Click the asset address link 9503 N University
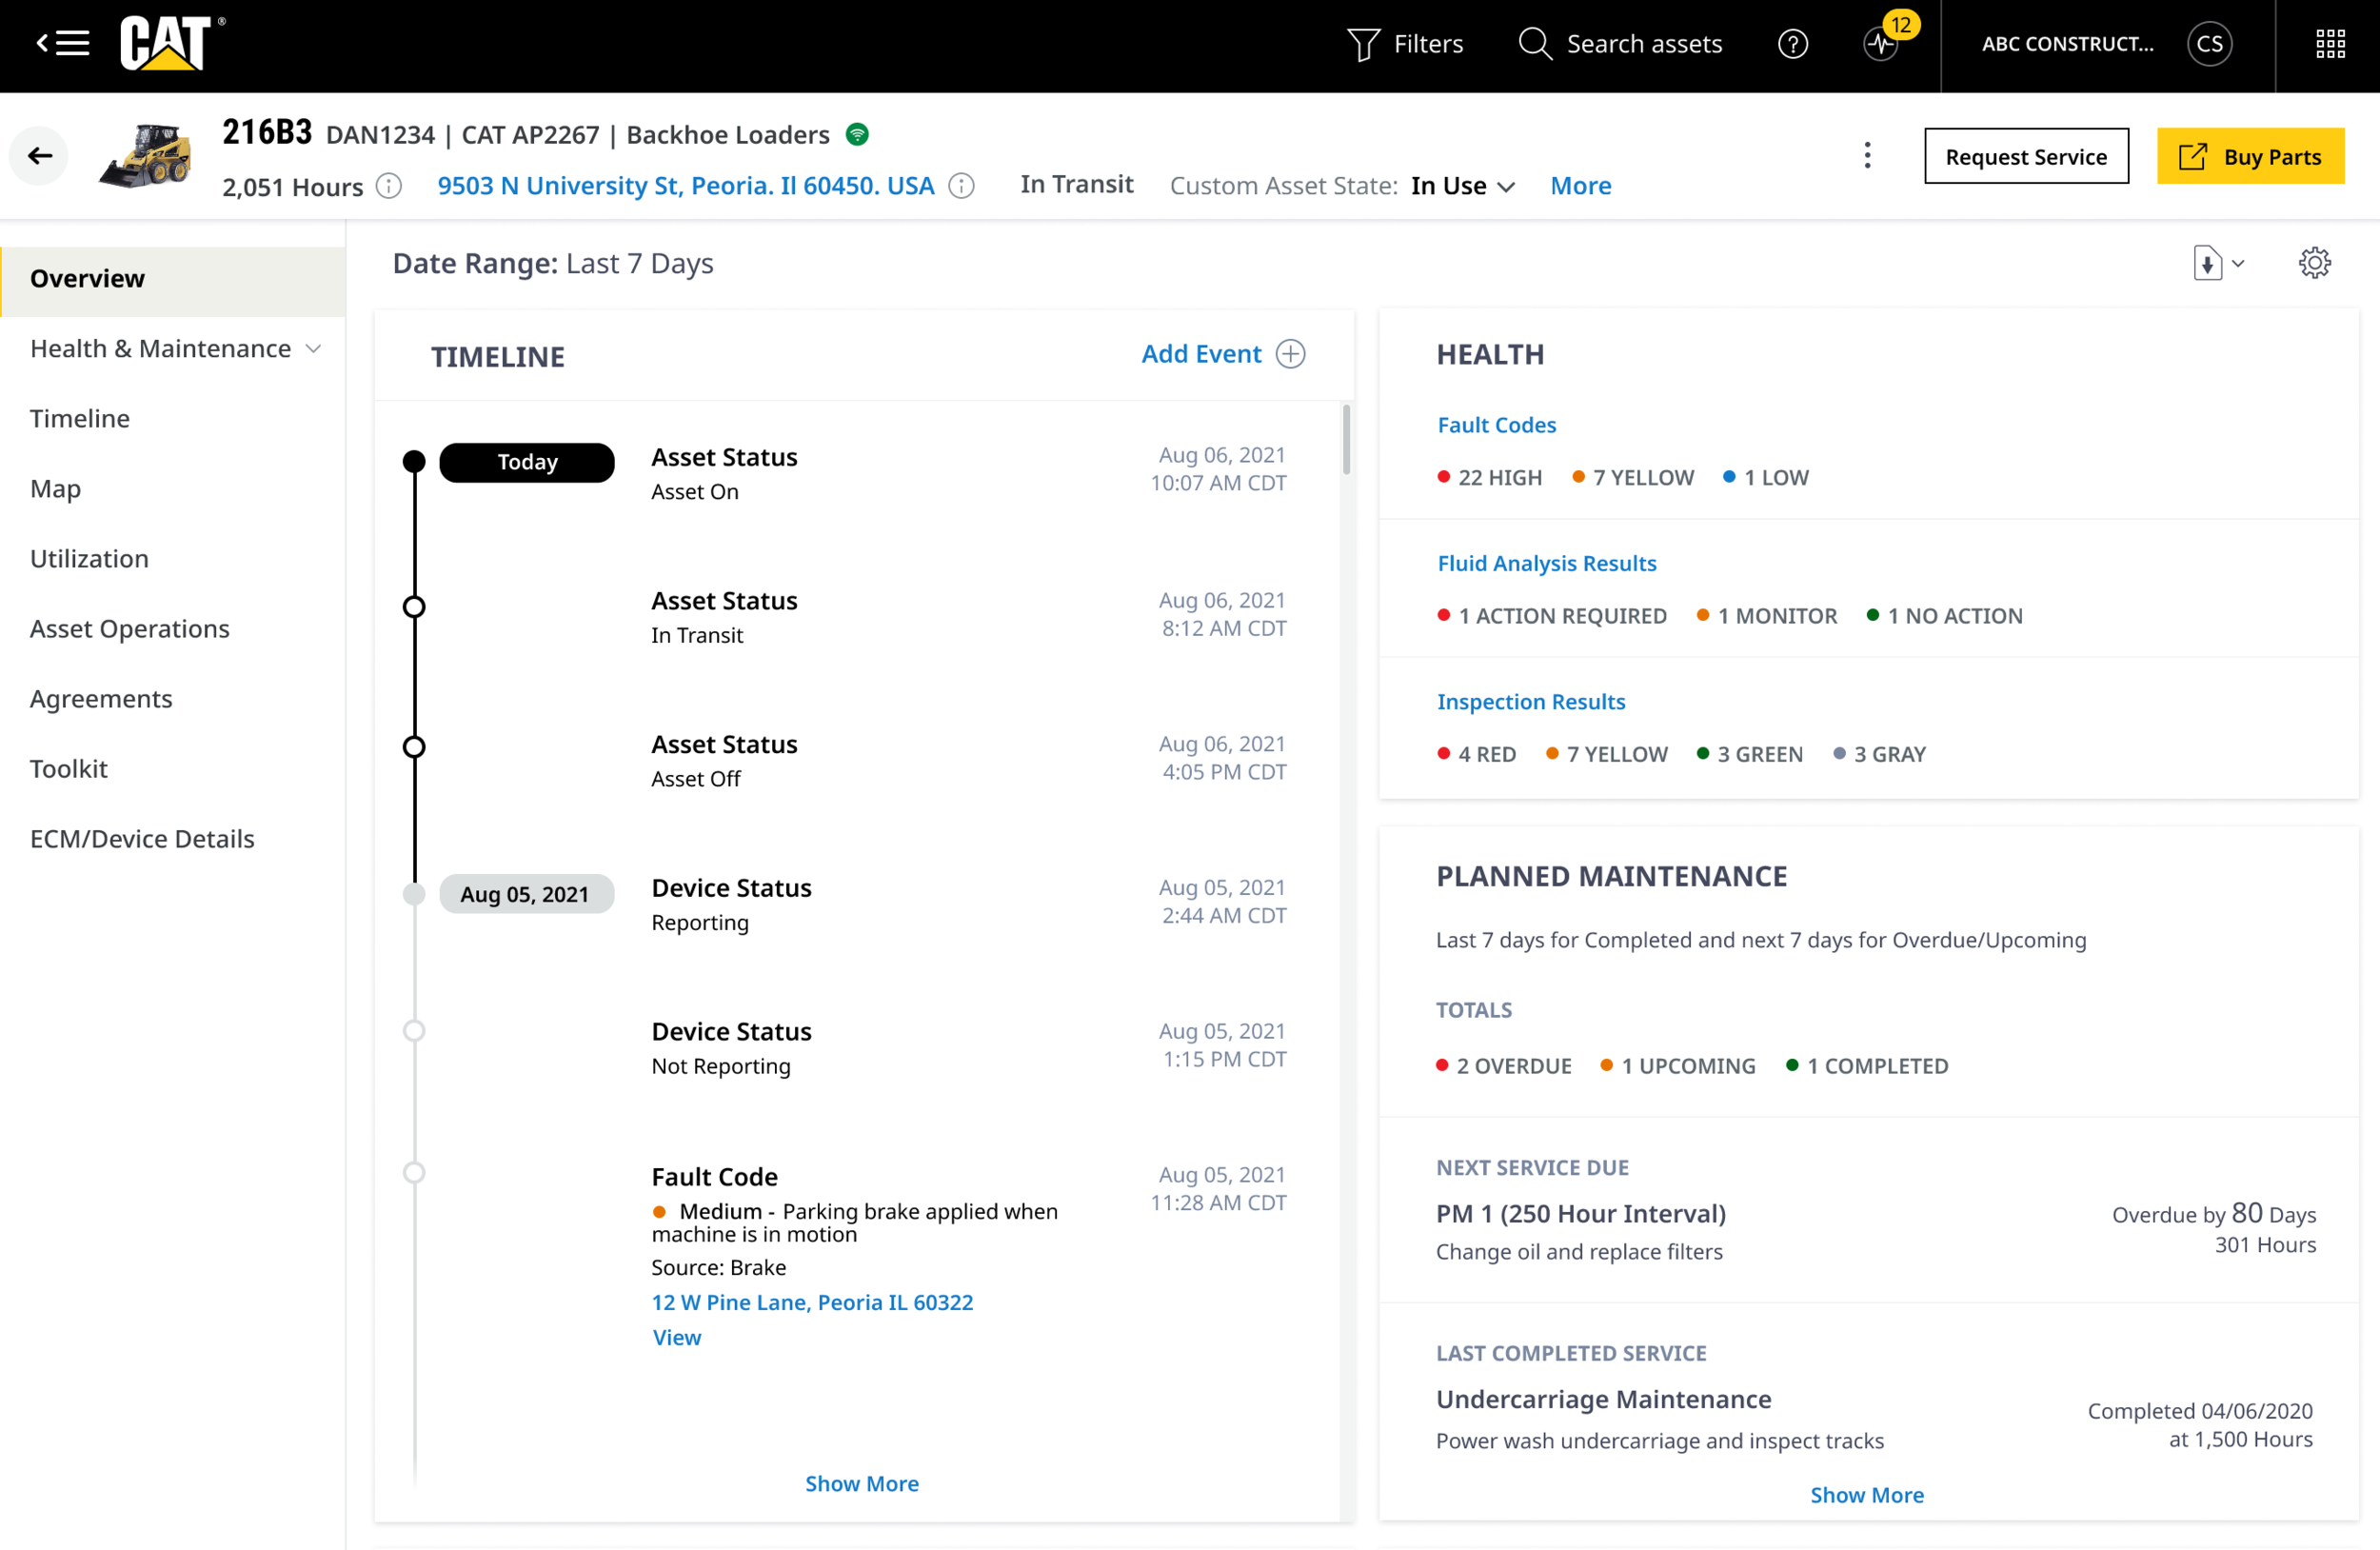Viewport: 2380px width, 1550px height. [x=685, y=187]
